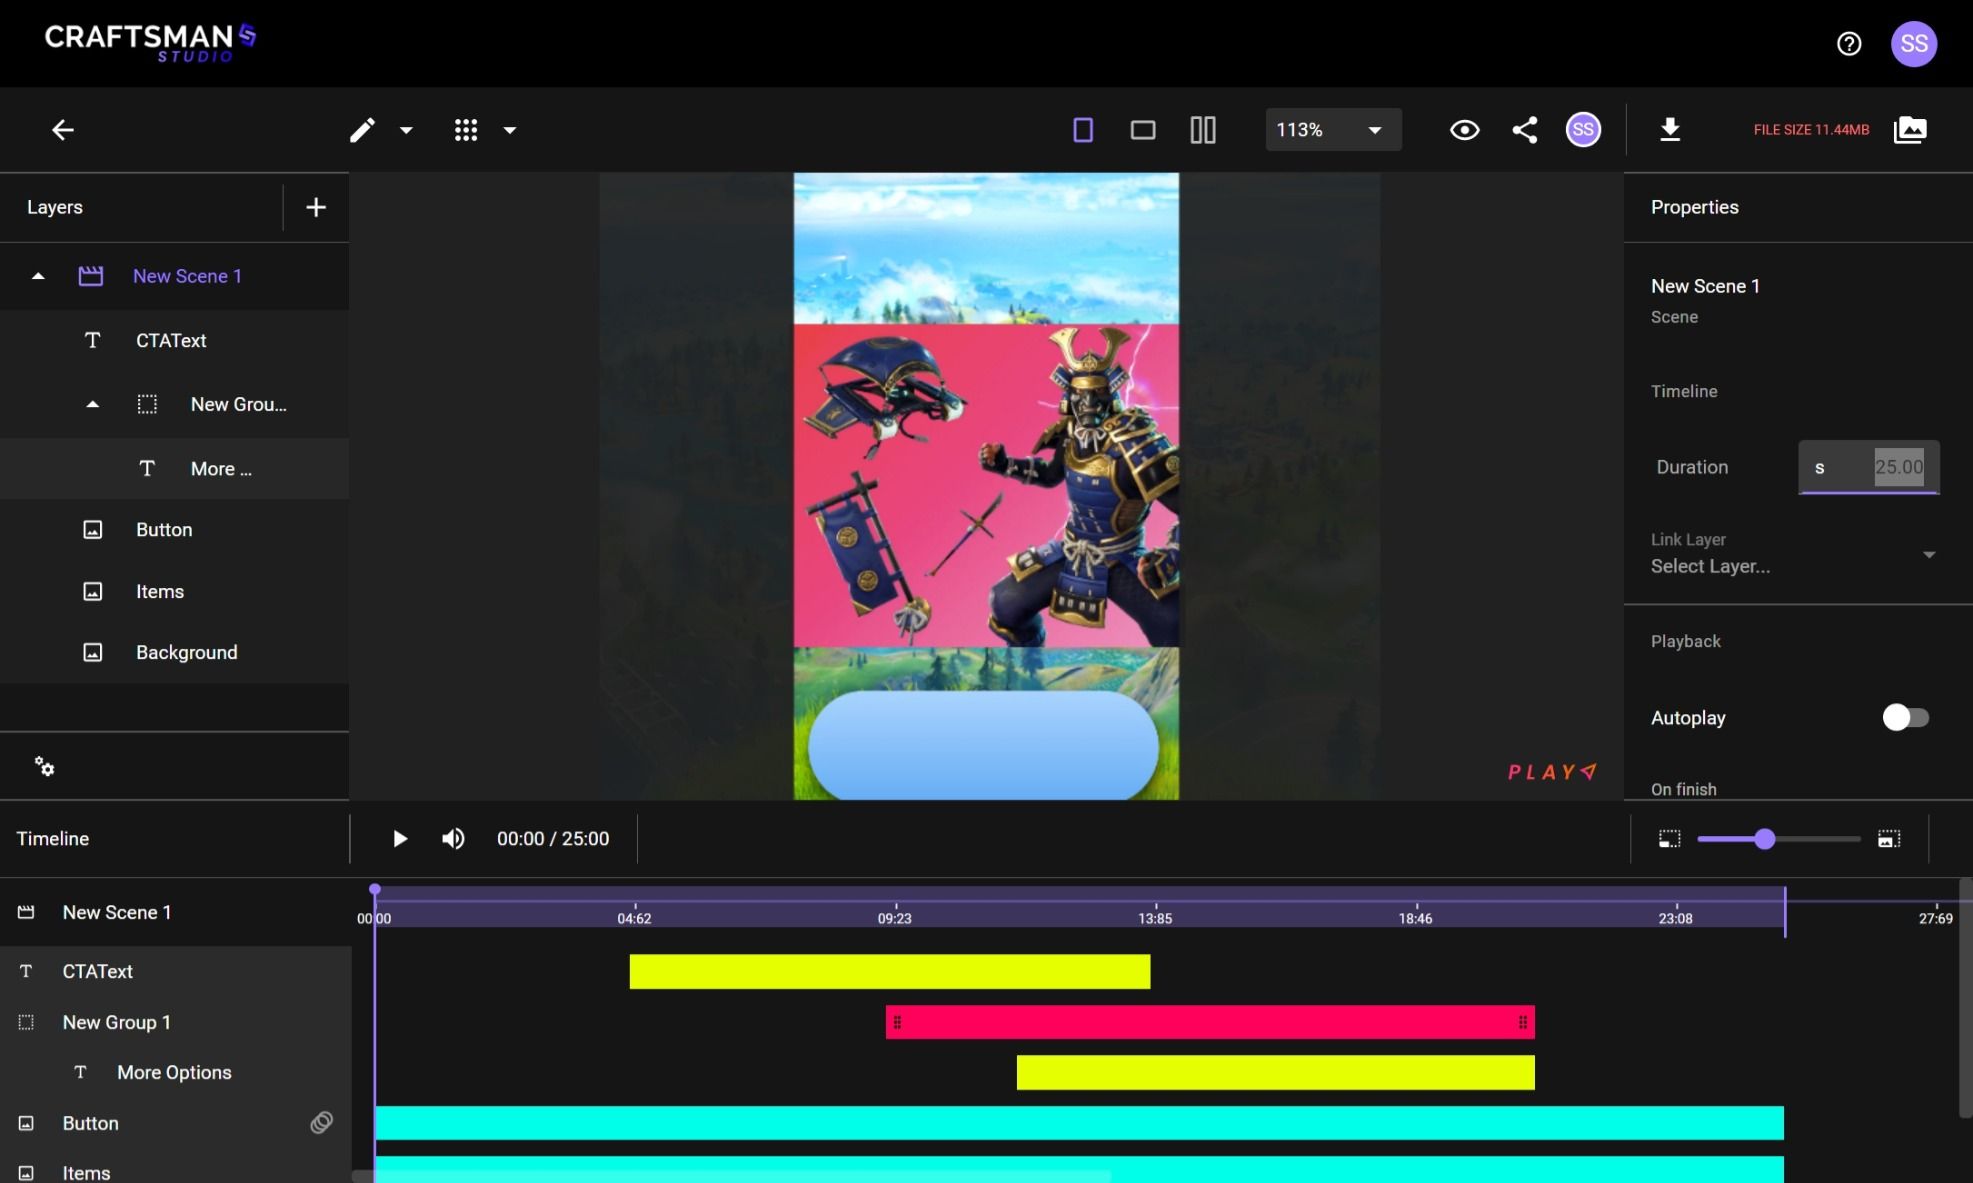Screen dimensions: 1973x1183
Task: Select the CTAText layer in Layers panel
Action: pyautogui.click(x=174, y=341)
